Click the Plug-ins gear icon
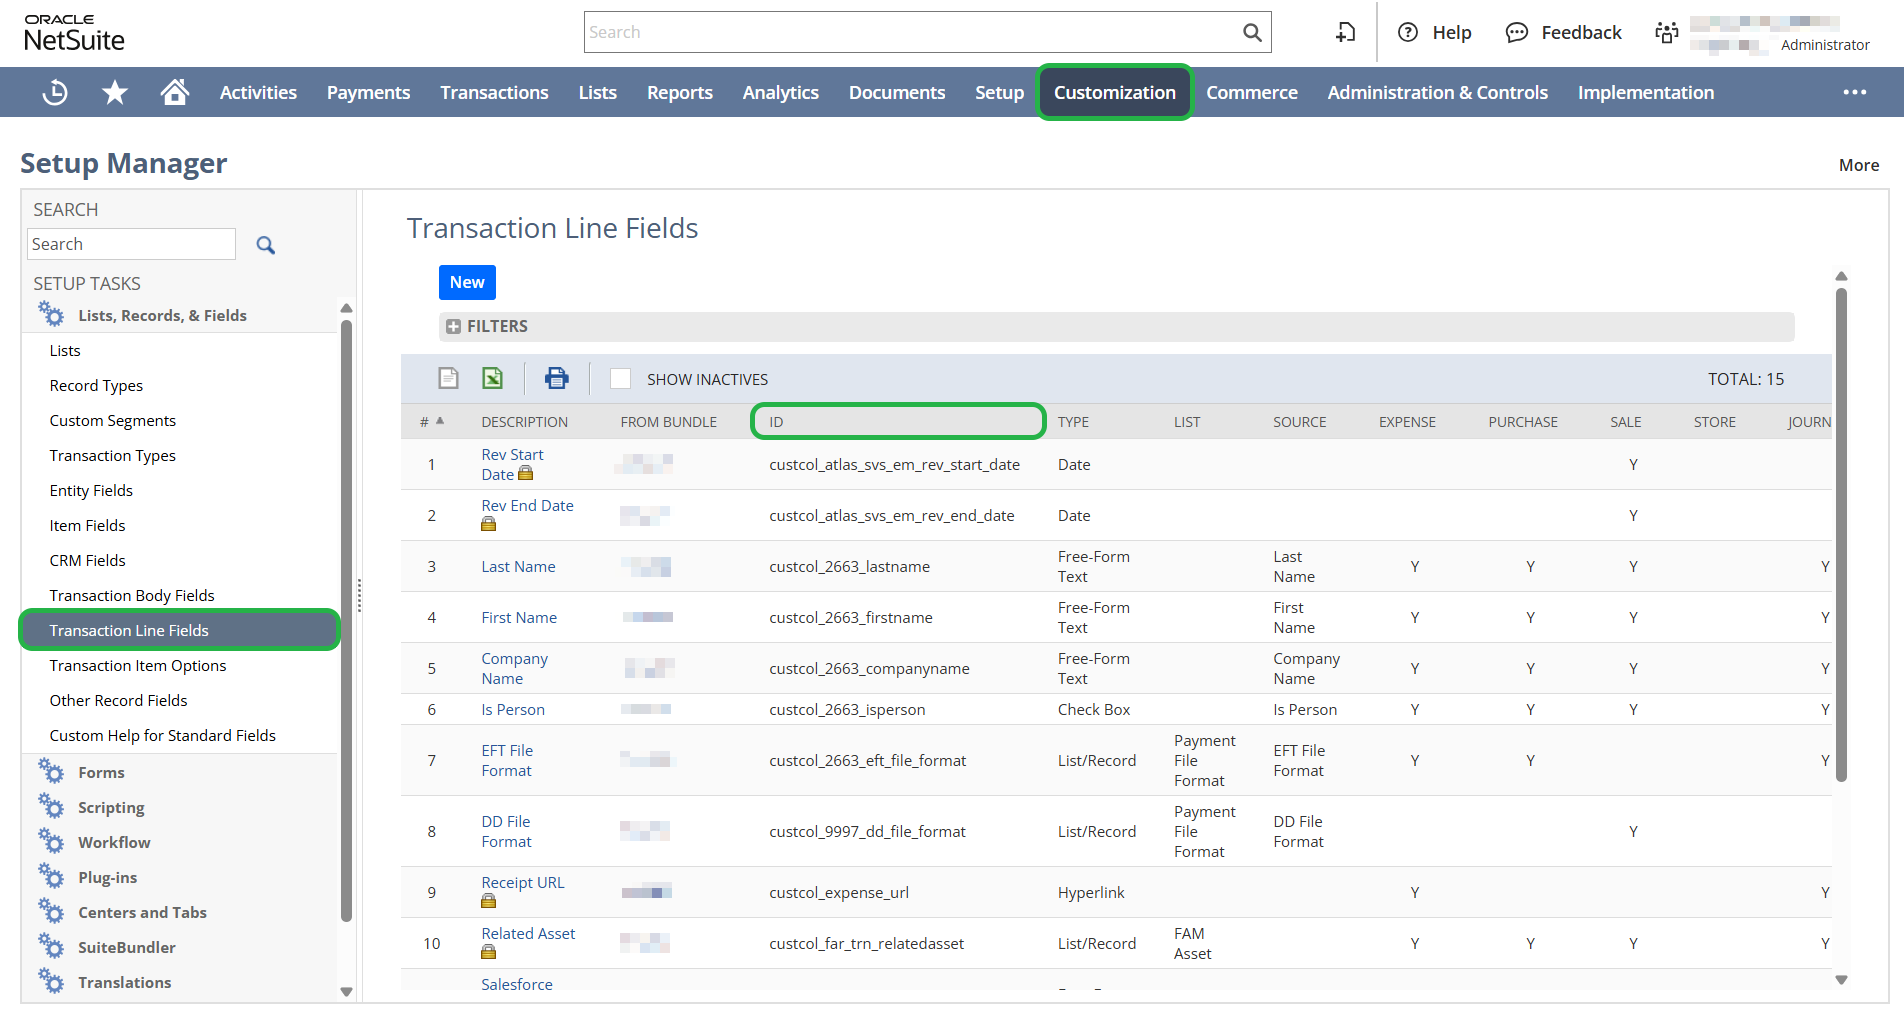 [x=51, y=876]
